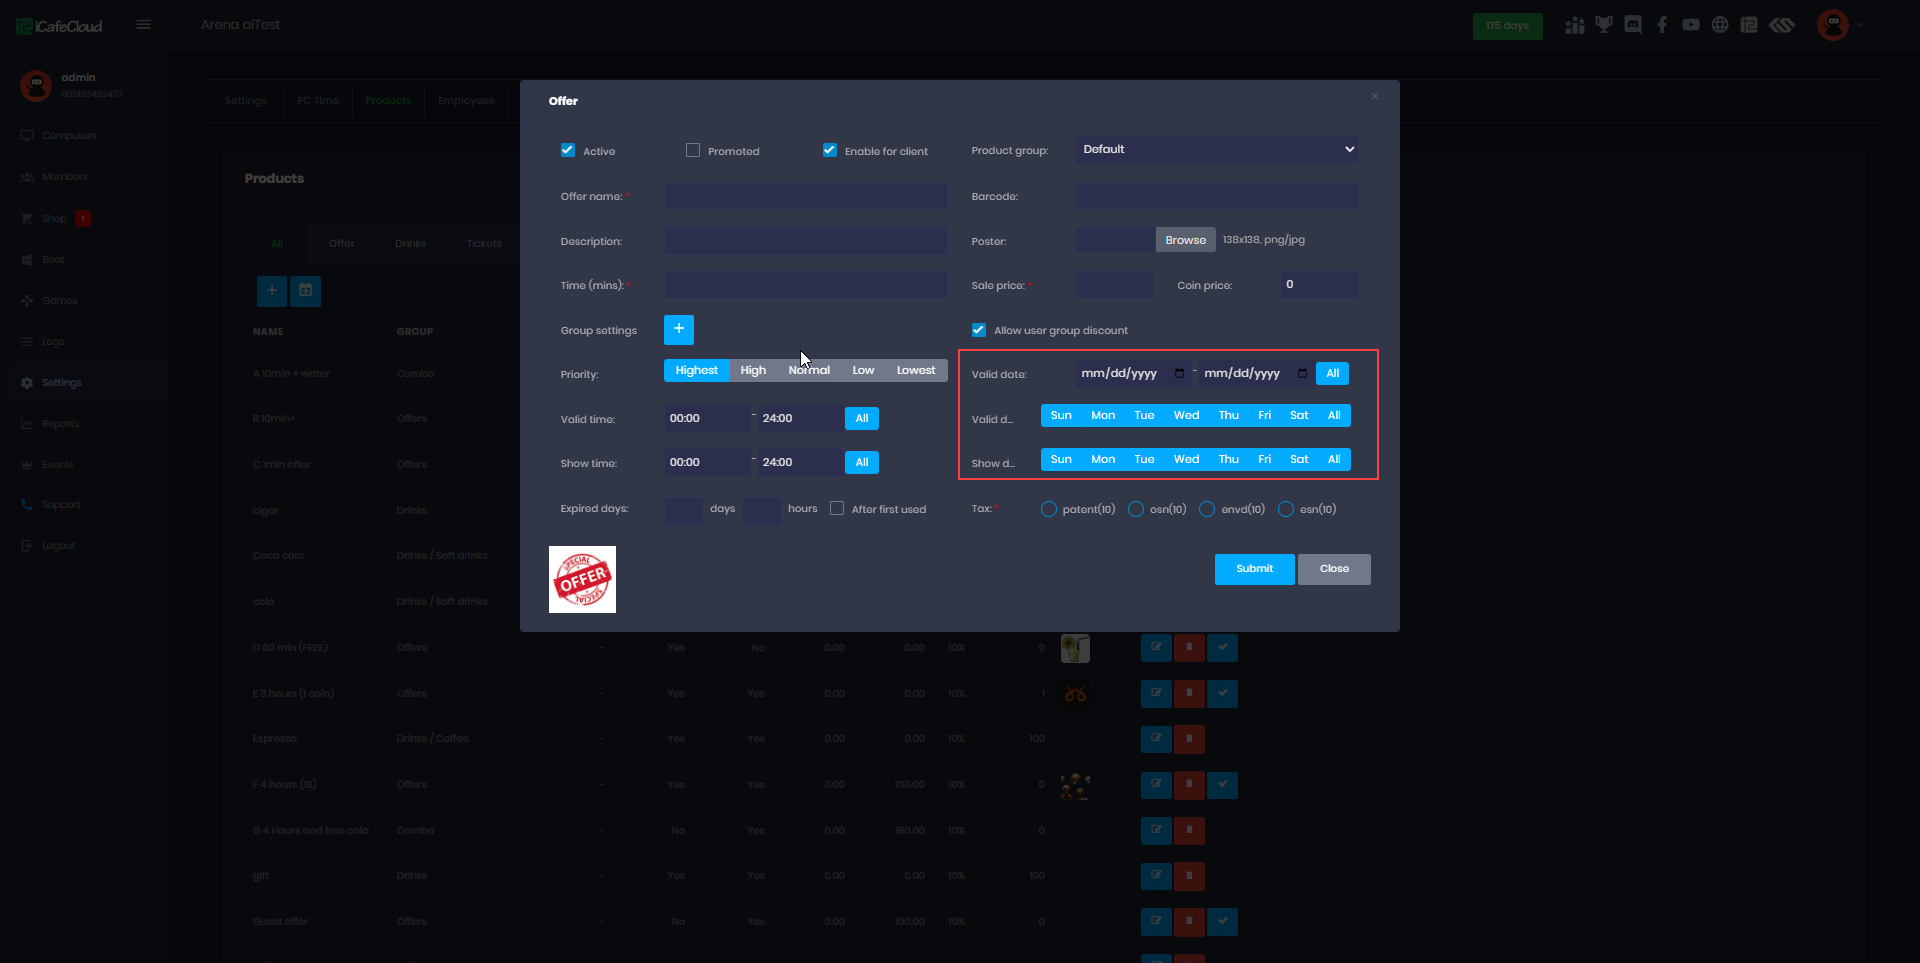Click the add product plus button in Products panel
The image size is (1920, 963).
272,291
